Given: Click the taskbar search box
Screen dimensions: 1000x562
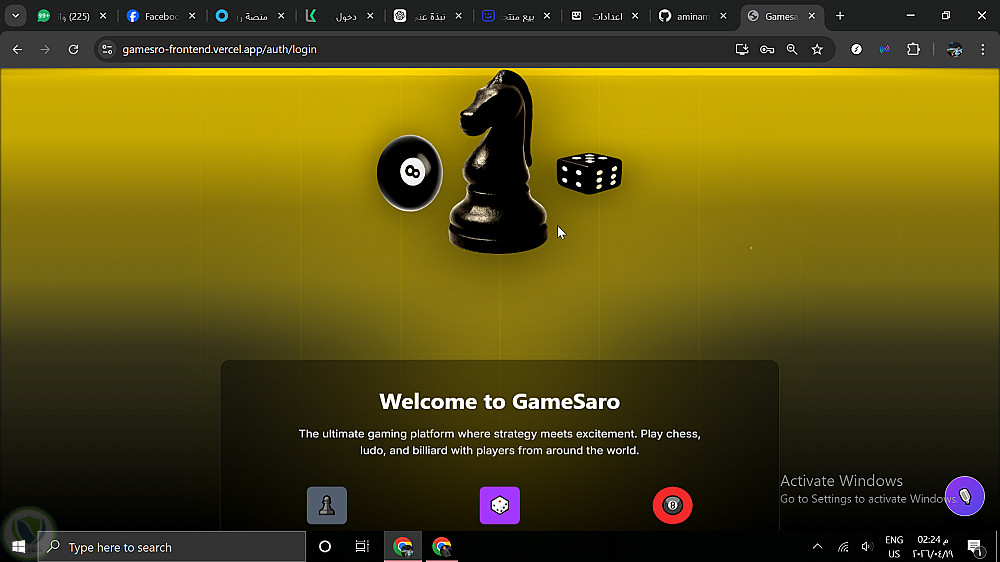Looking at the screenshot, I should (172, 547).
